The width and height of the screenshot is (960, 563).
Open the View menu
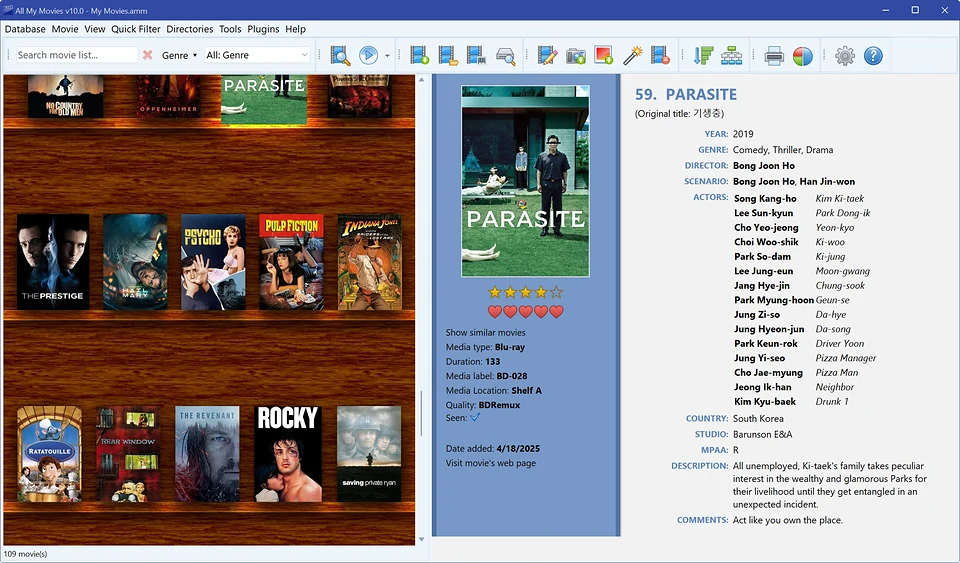click(95, 29)
